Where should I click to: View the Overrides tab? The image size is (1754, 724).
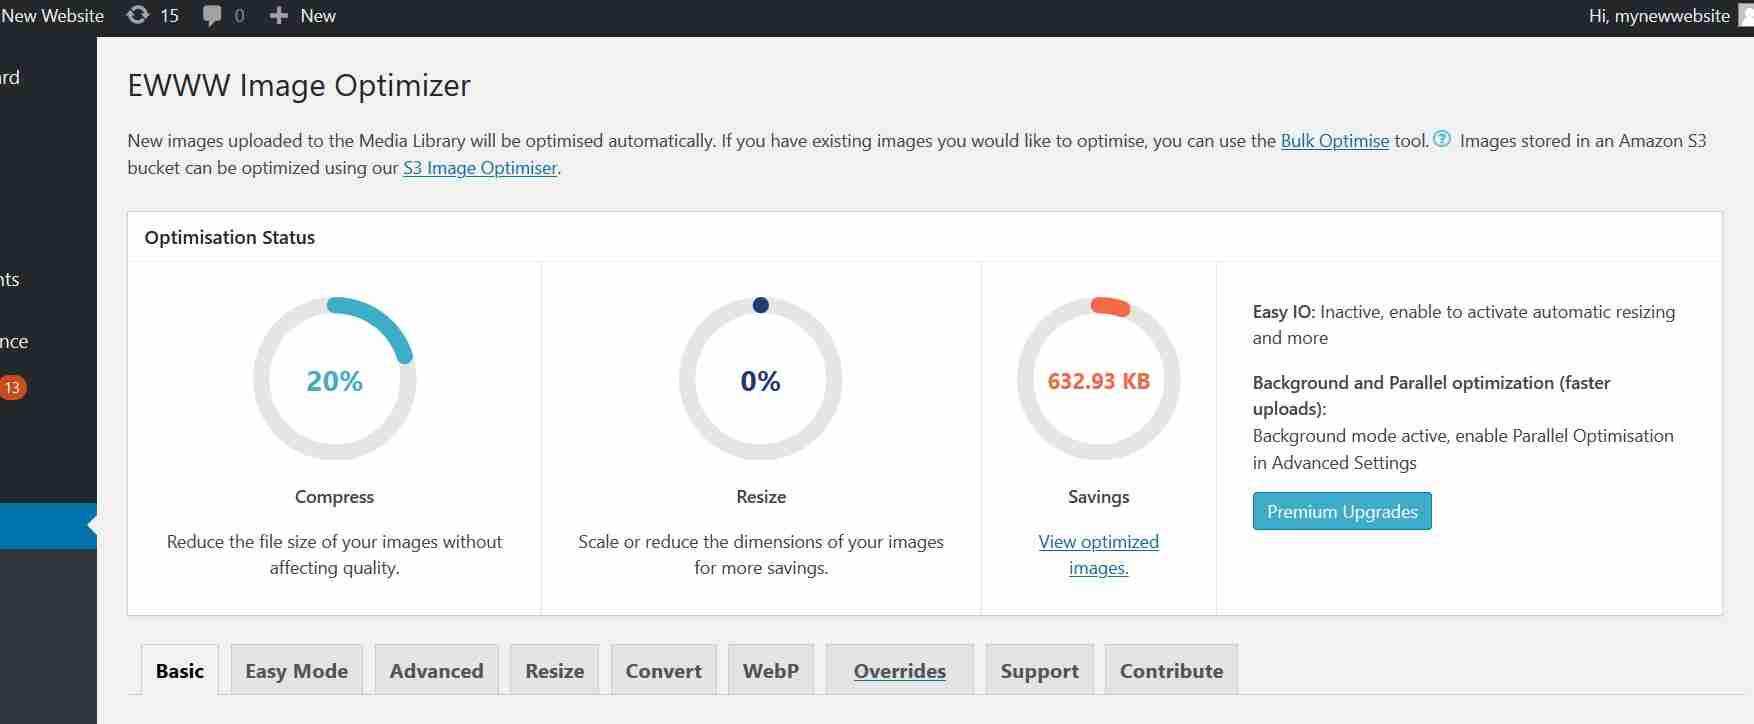(x=898, y=669)
